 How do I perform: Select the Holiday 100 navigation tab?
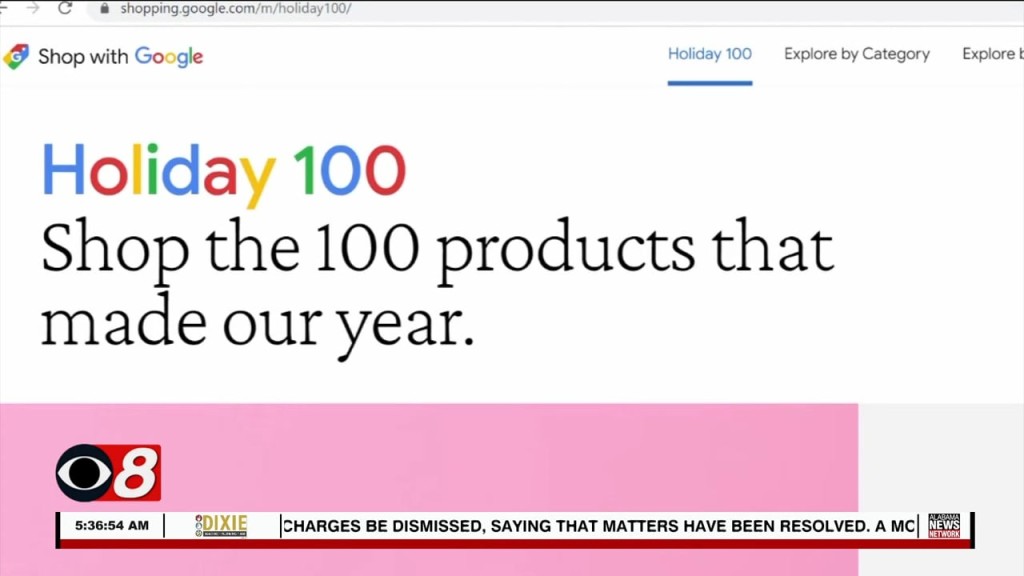click(709, 55)
